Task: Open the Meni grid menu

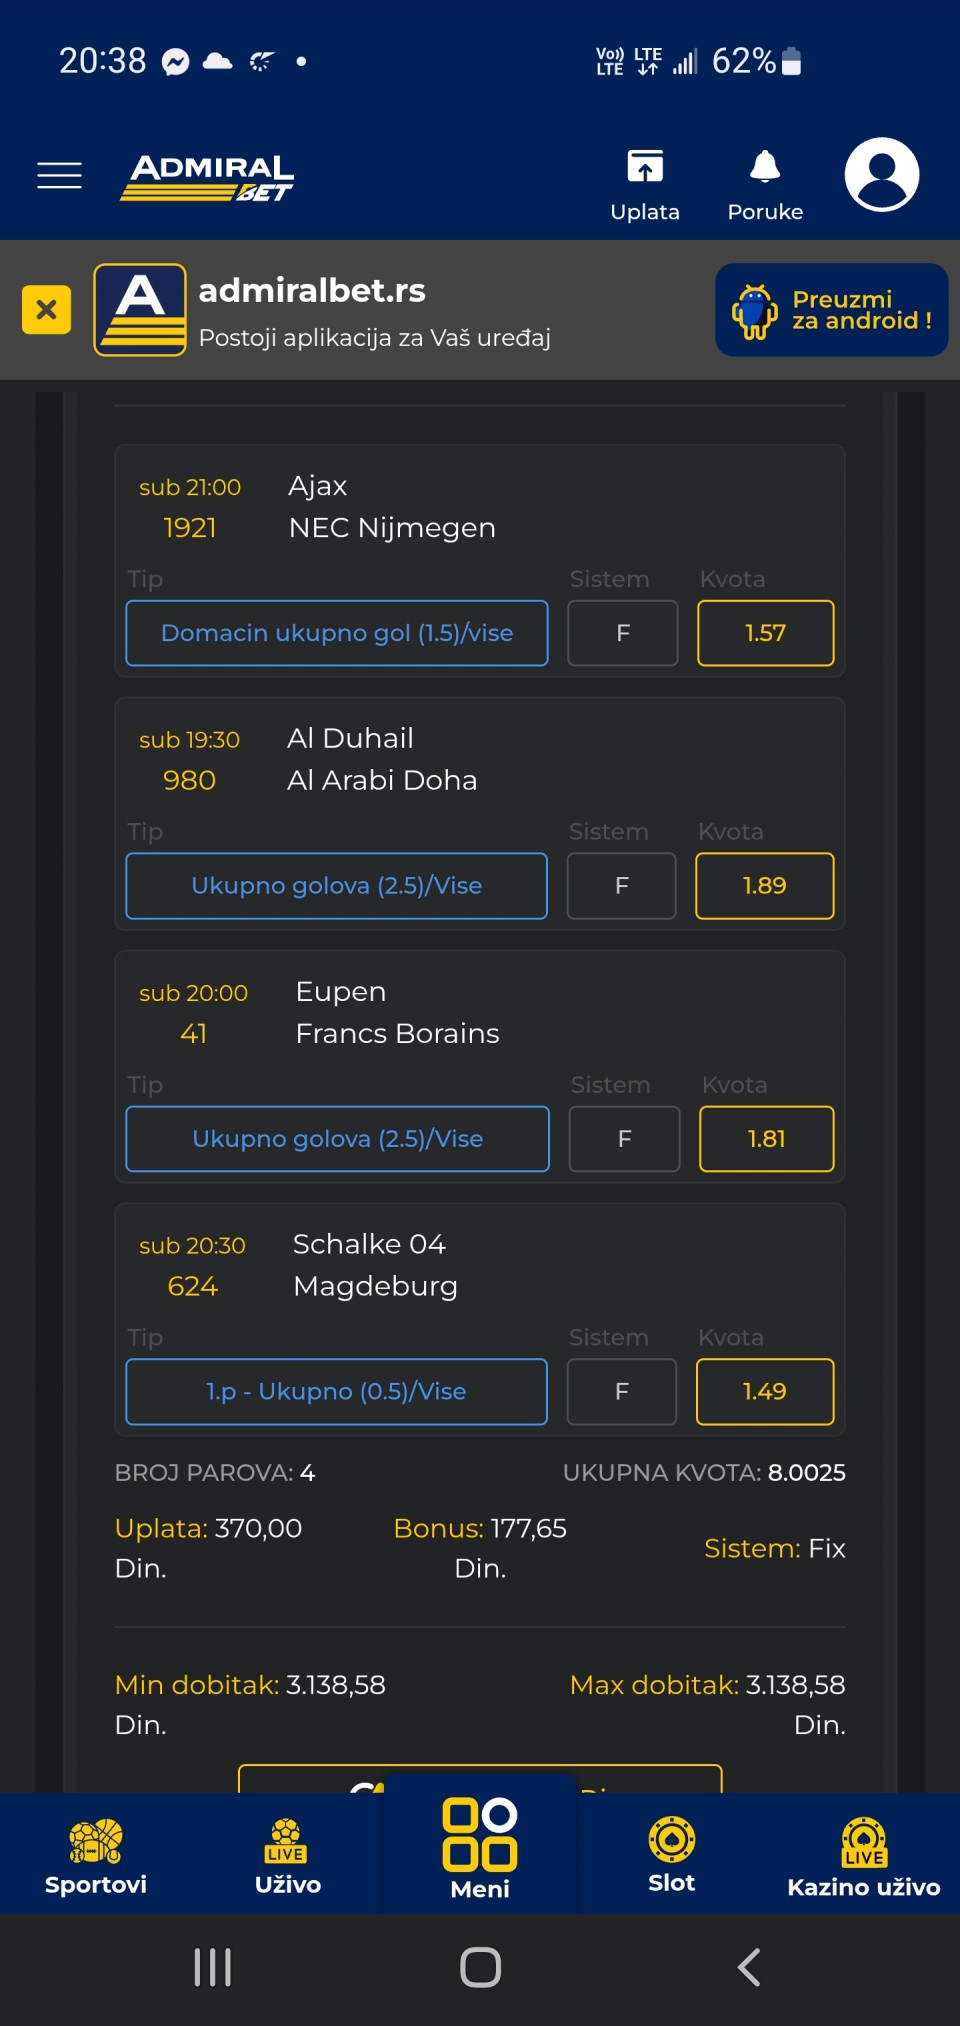Action: point(480,1850)
